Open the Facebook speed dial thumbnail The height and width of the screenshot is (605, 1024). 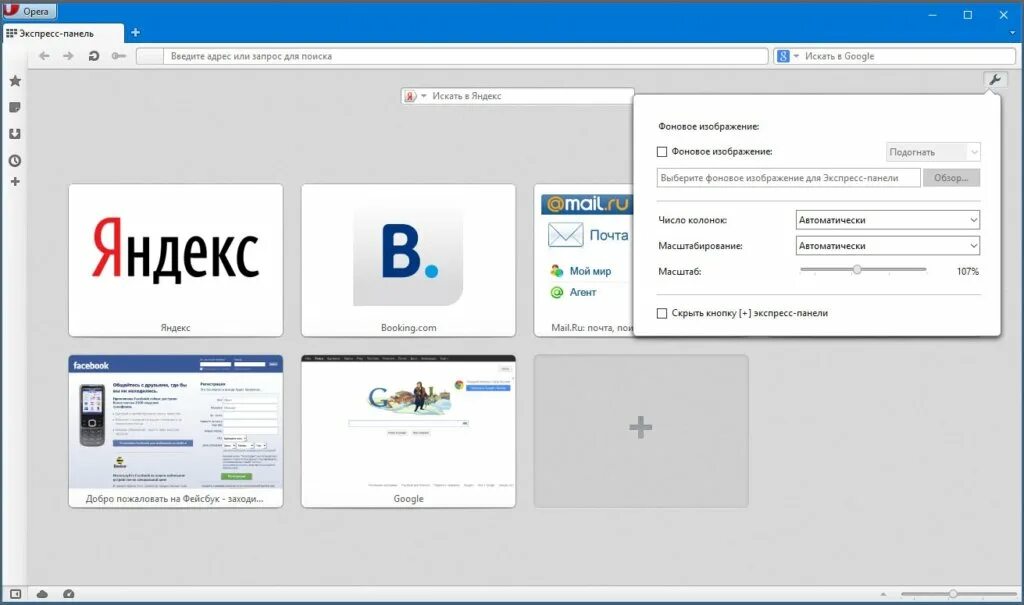[176, 431]
